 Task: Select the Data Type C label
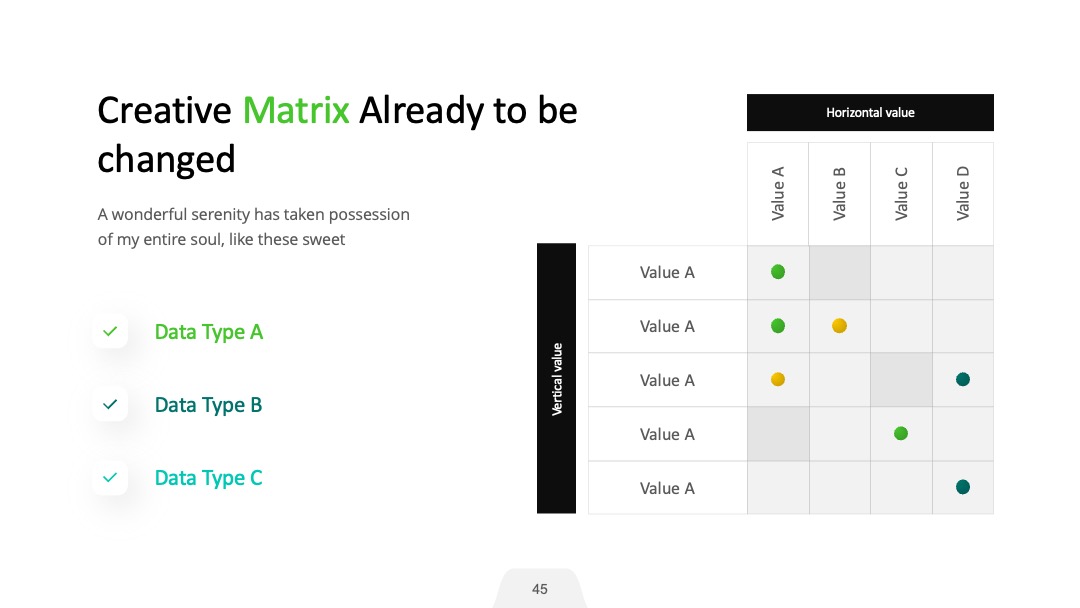pos(209,478)
